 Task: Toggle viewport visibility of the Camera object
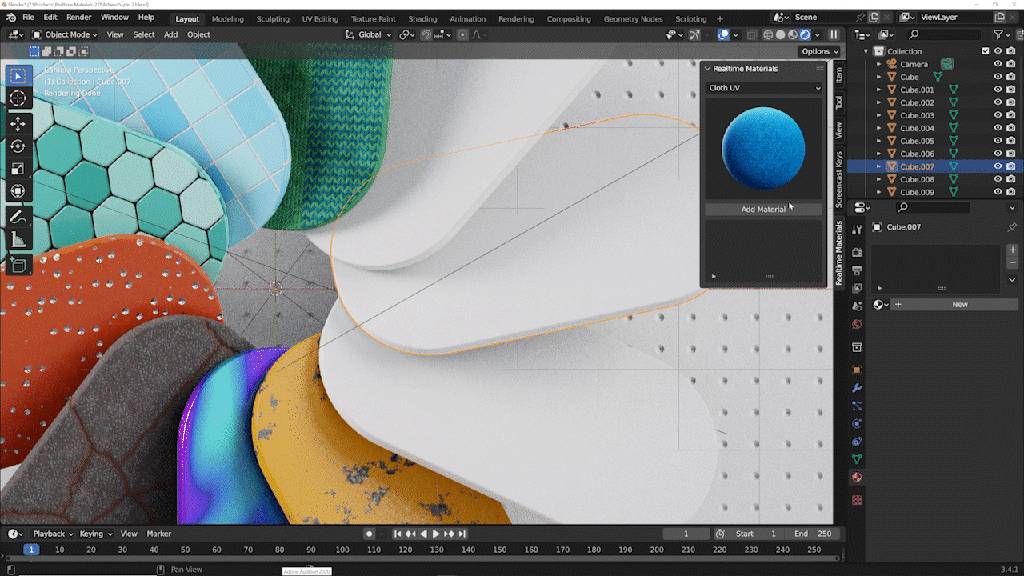point(997,64)
